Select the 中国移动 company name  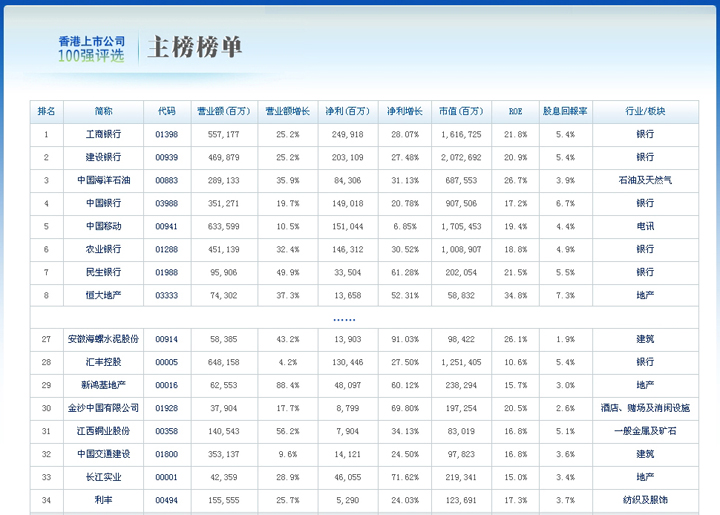click(x=104, y=226)
